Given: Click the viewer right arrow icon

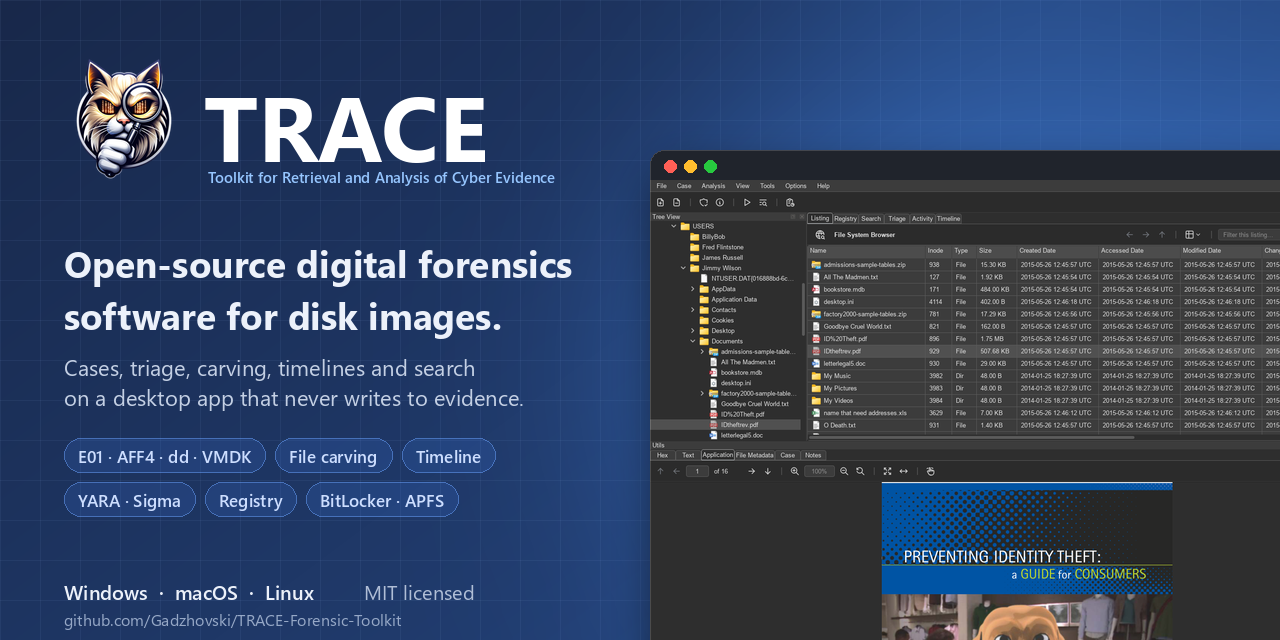Looking at the screenshot, I should [751, 471].
